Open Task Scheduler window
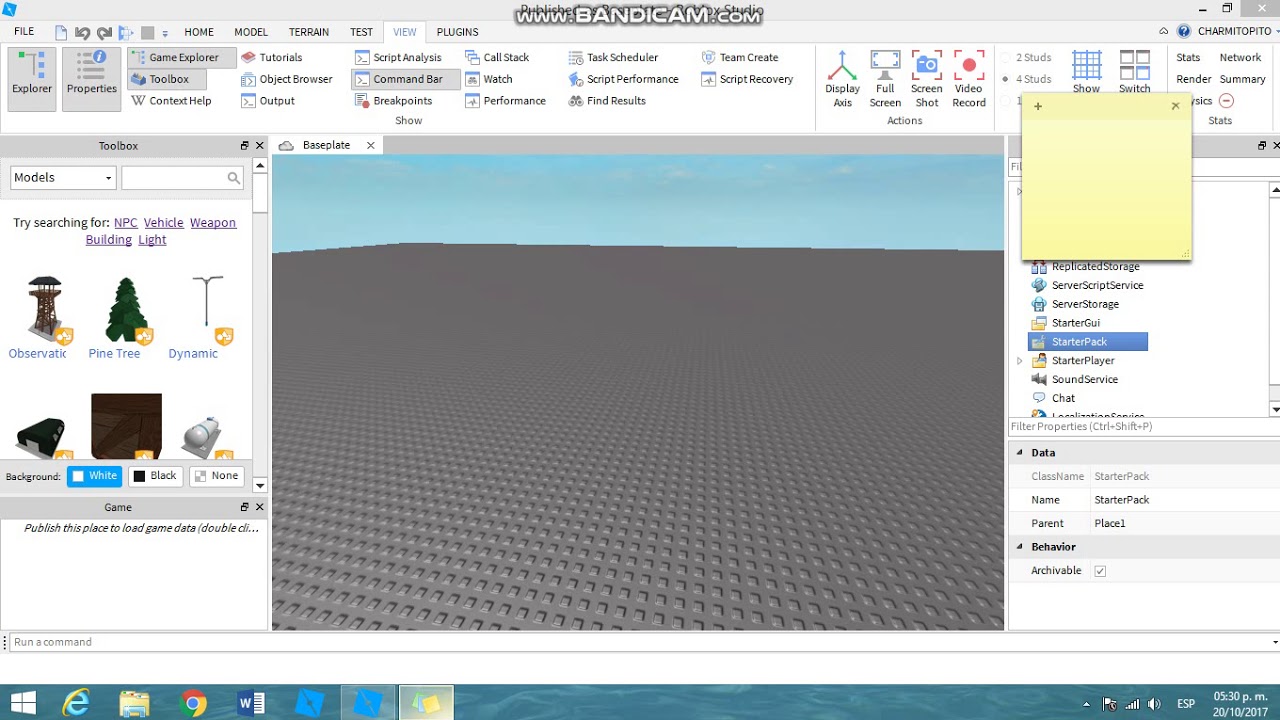This screenshot has height=720, width=1280. coord(613,58)
